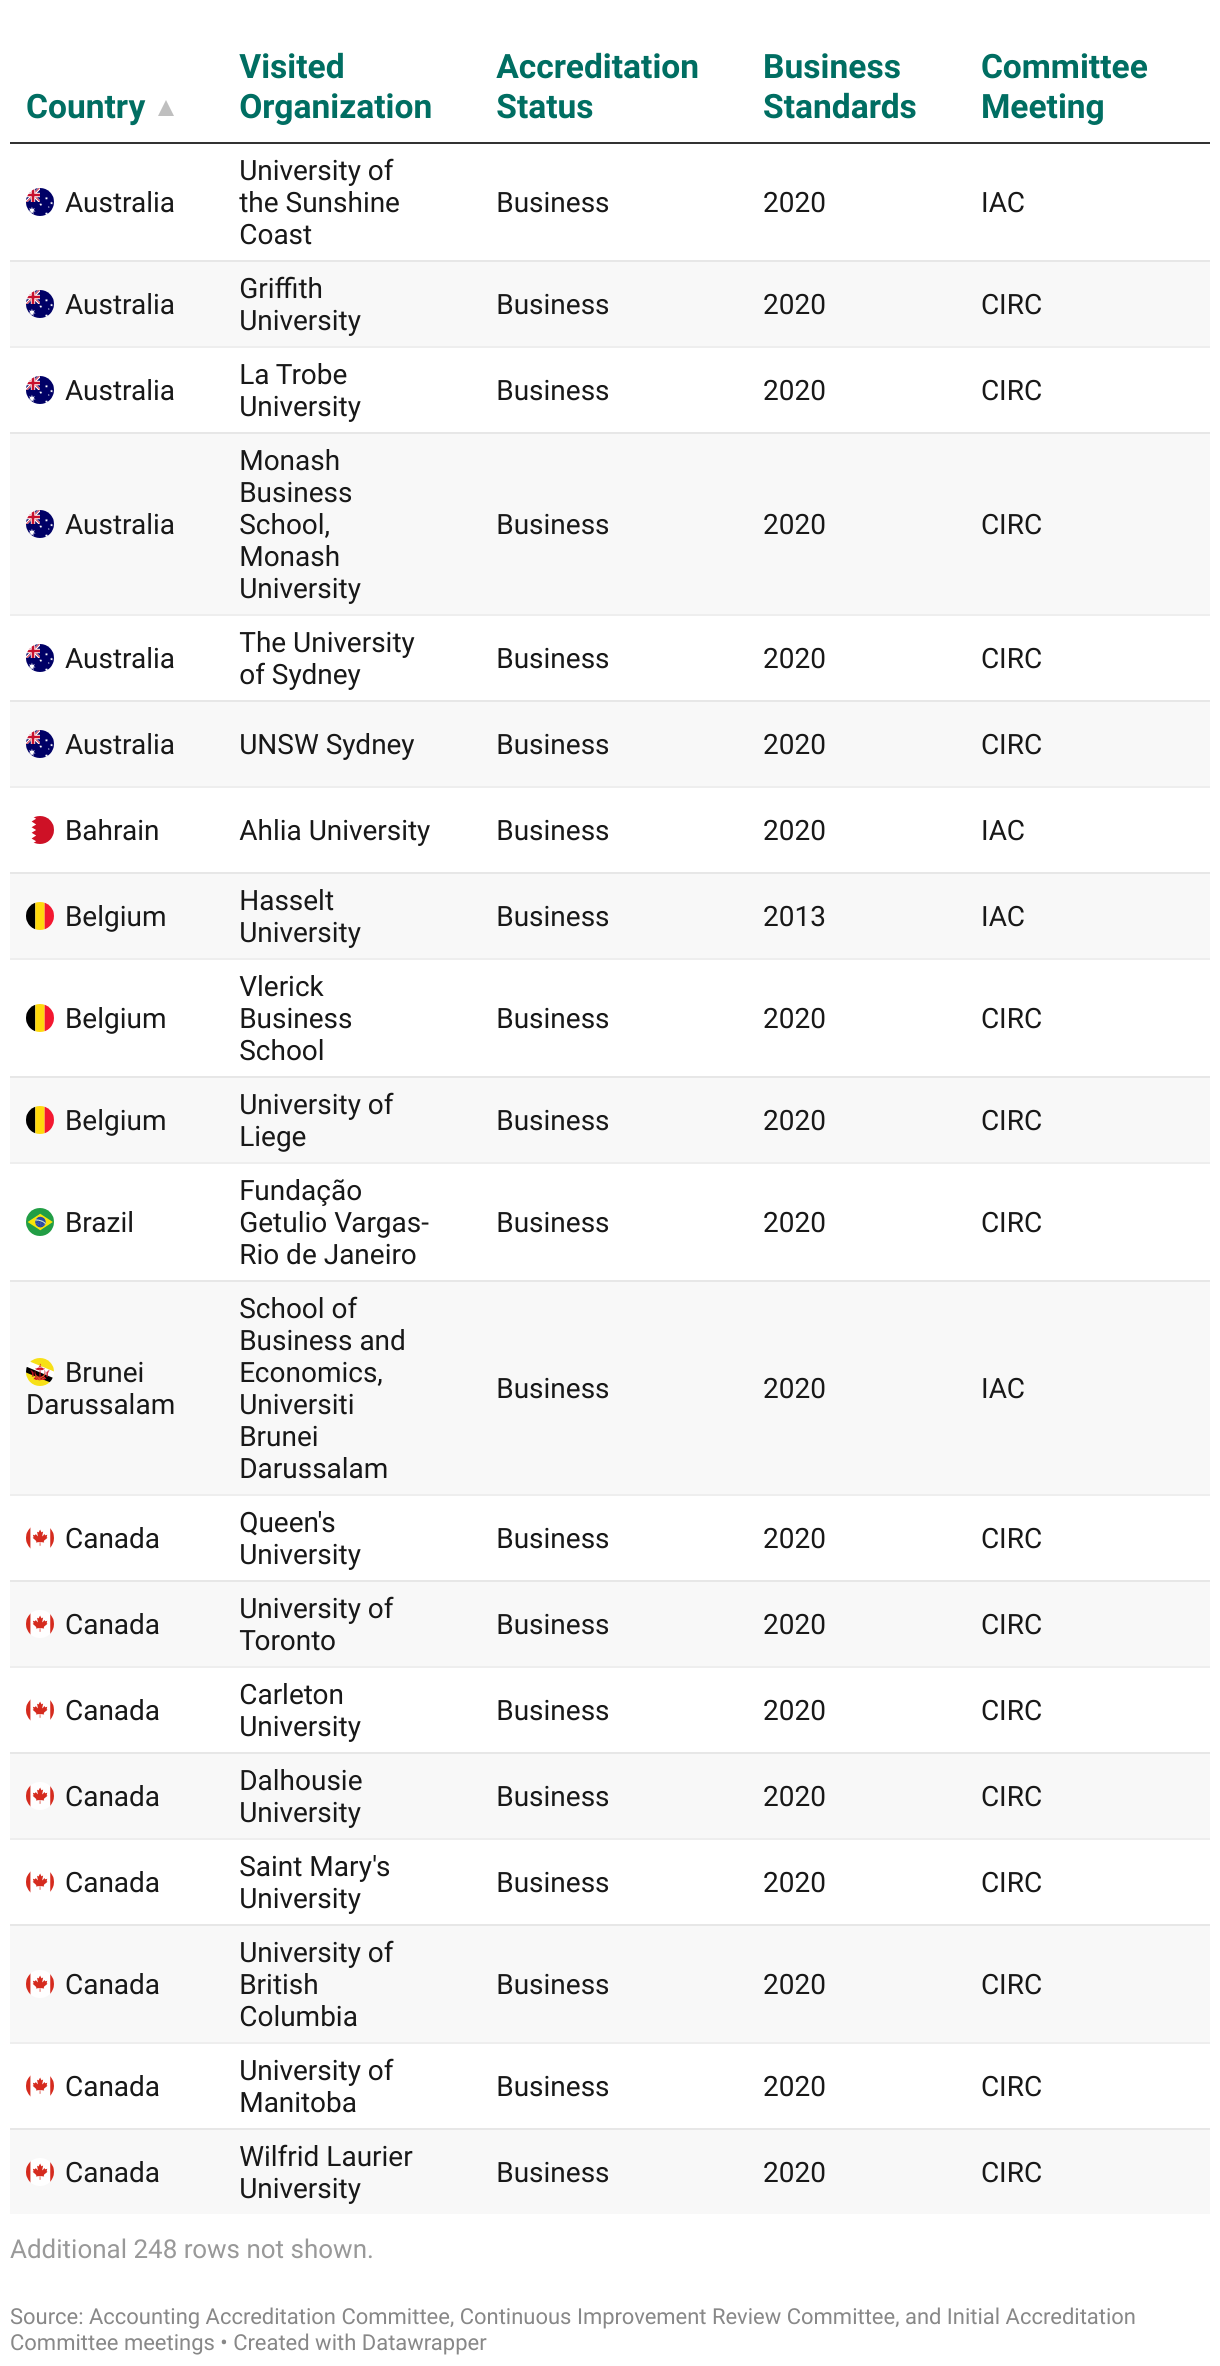
Task: Select the 2013 Business Standards value
Action: [794, 916]
